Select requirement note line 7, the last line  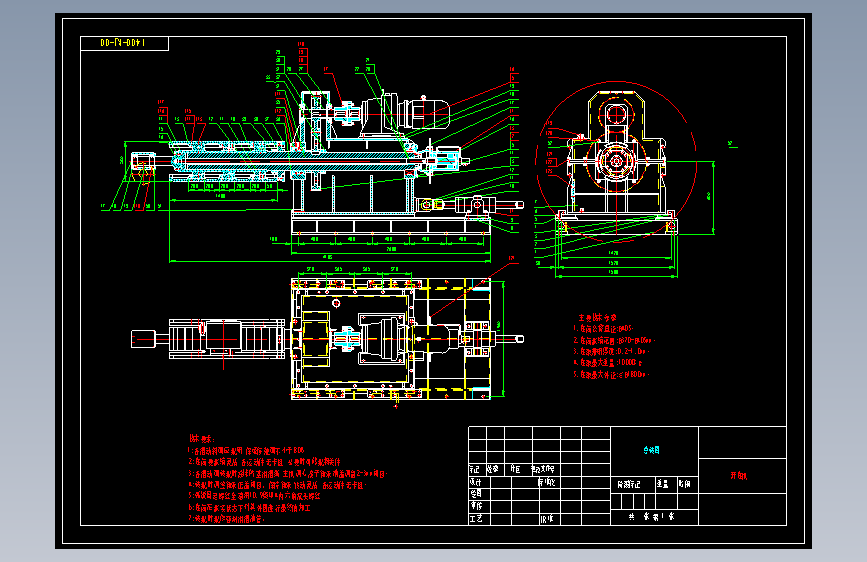point(227,519)
